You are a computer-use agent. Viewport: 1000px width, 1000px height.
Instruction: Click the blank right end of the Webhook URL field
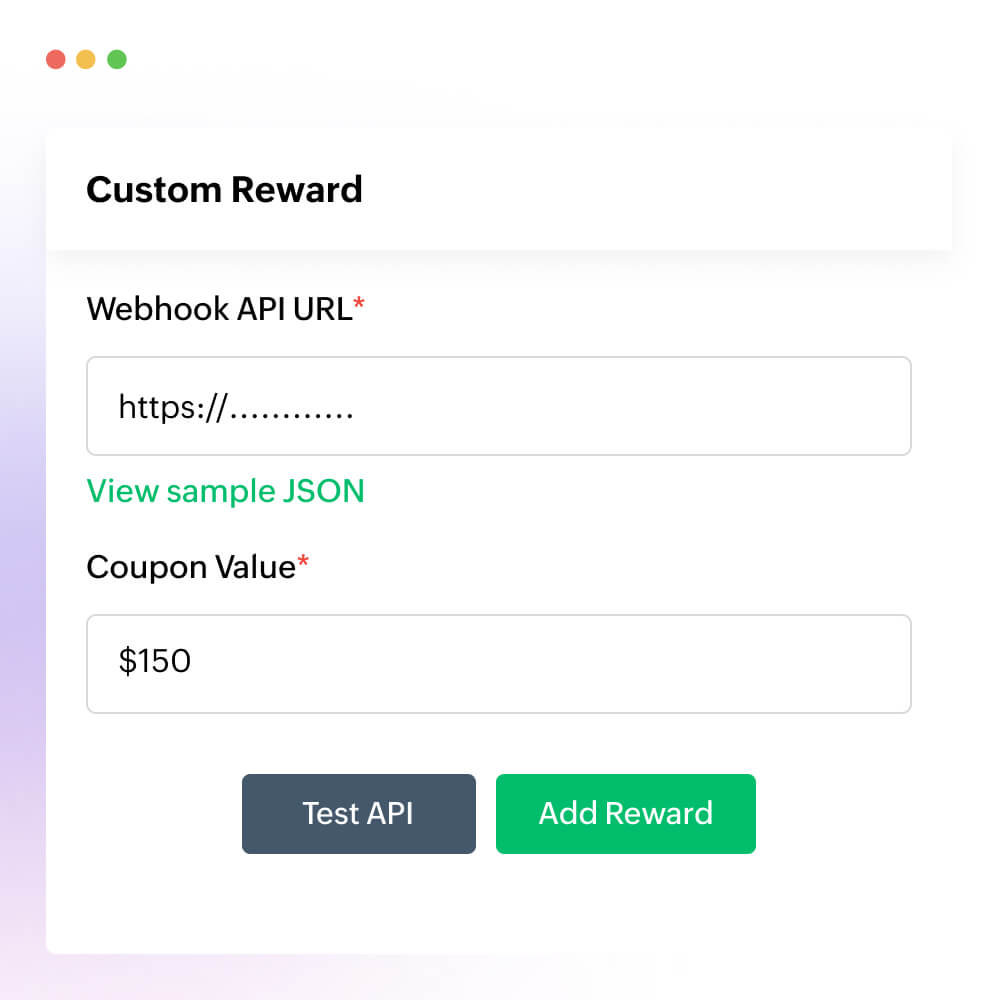[x=800, y=406]
